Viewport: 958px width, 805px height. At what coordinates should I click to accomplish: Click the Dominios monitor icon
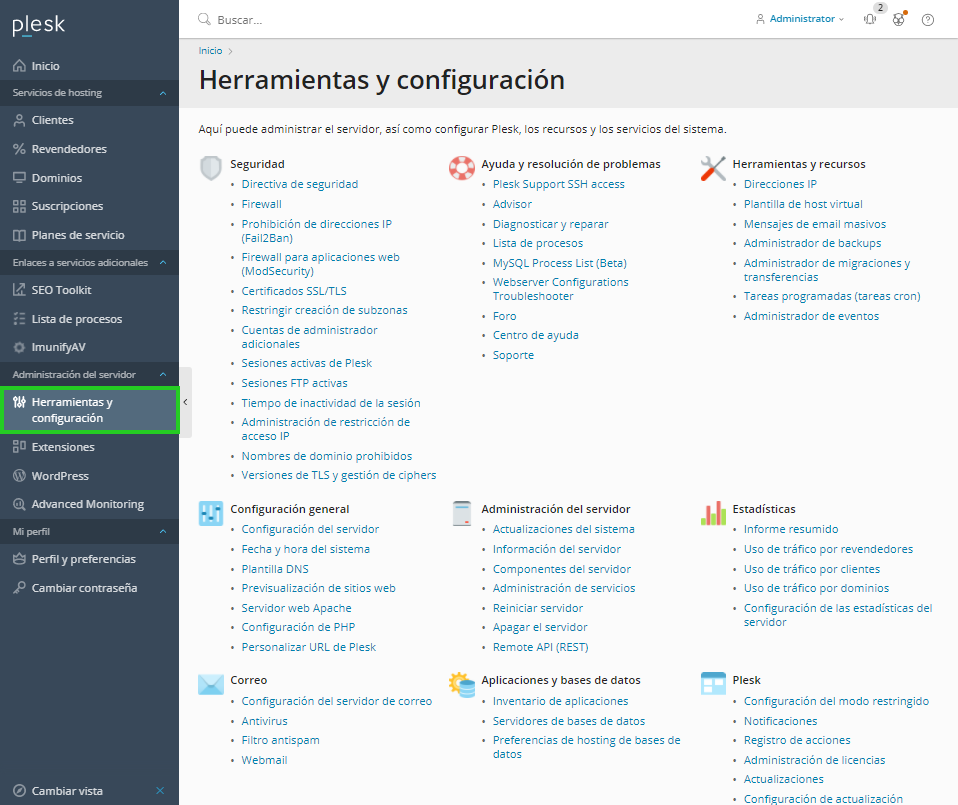[x=20, y=178]
